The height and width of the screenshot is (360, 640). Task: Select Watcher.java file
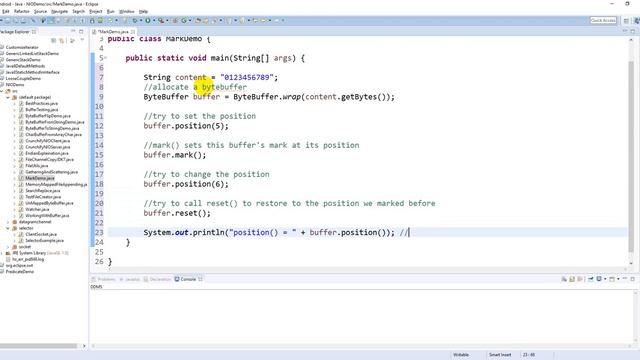[37, 209]
